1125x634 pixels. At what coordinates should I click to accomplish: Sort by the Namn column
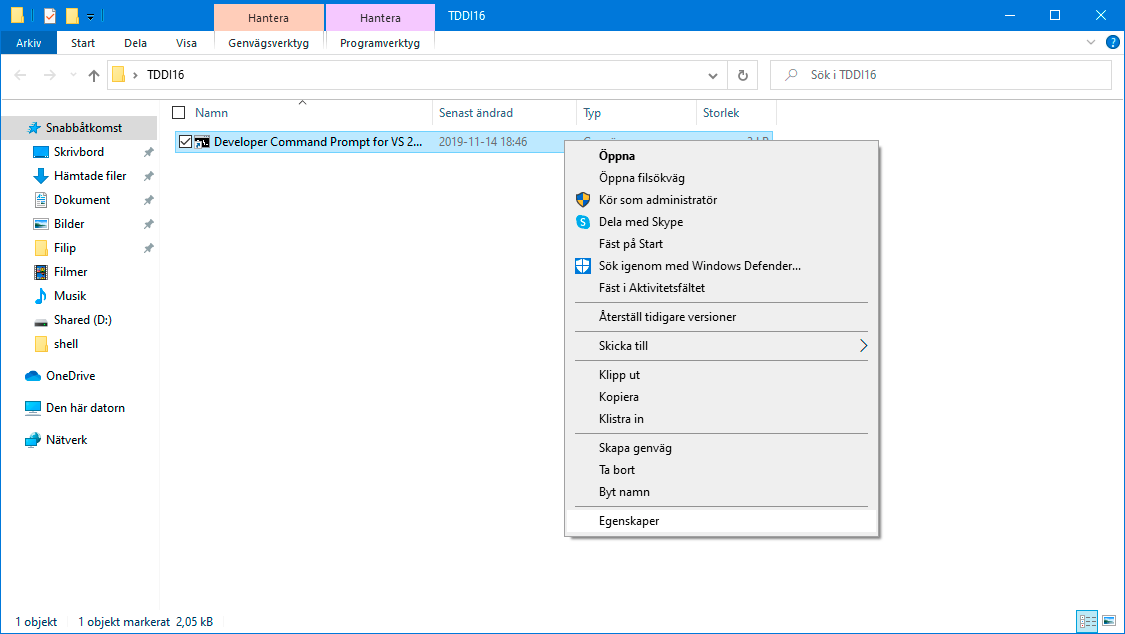tap(211, 113)
